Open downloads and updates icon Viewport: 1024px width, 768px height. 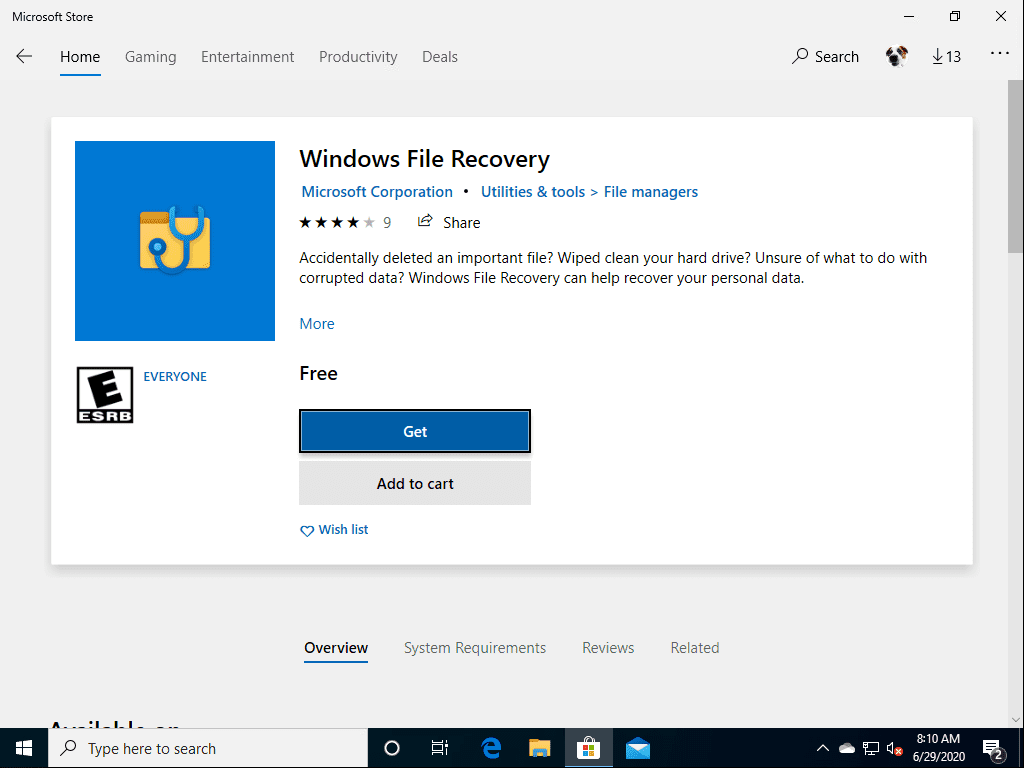click(x=946, y=57)
